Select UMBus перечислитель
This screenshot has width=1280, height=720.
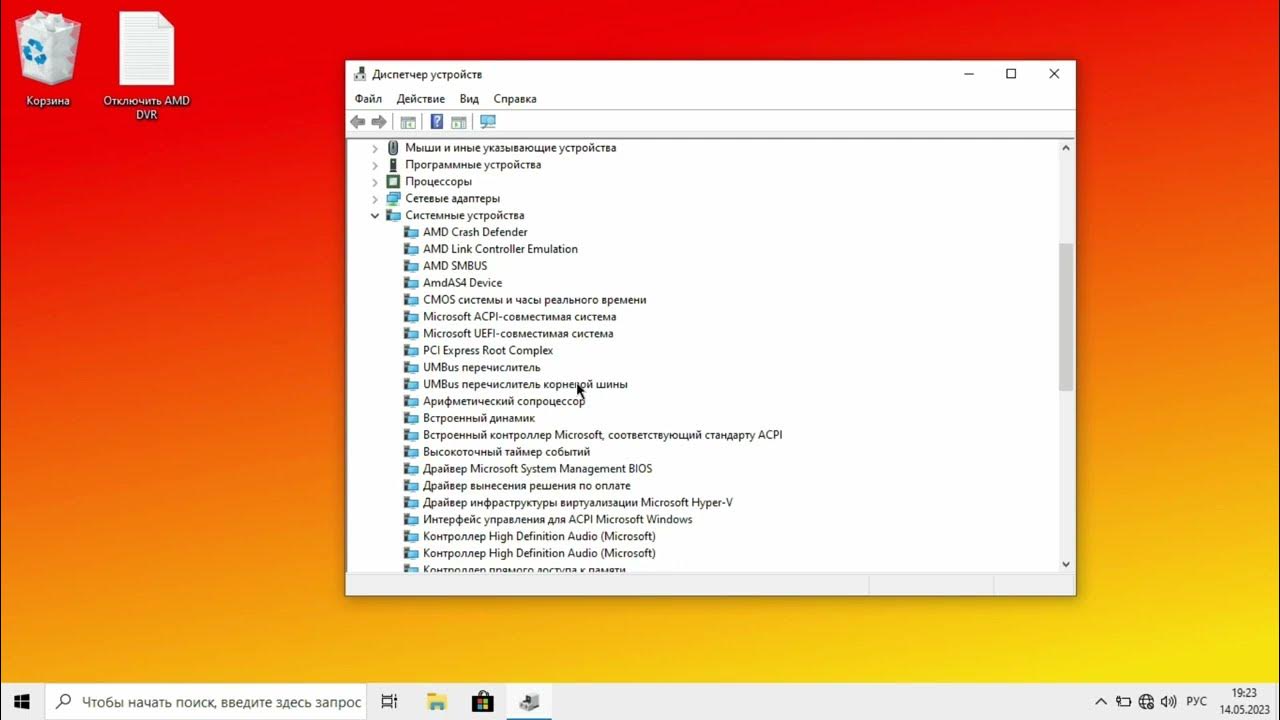click(481, 367)
